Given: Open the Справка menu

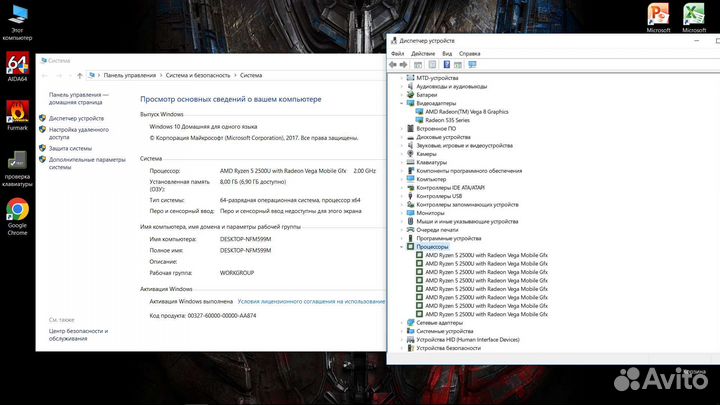Looking at the screenshot, I should (469, 54).
